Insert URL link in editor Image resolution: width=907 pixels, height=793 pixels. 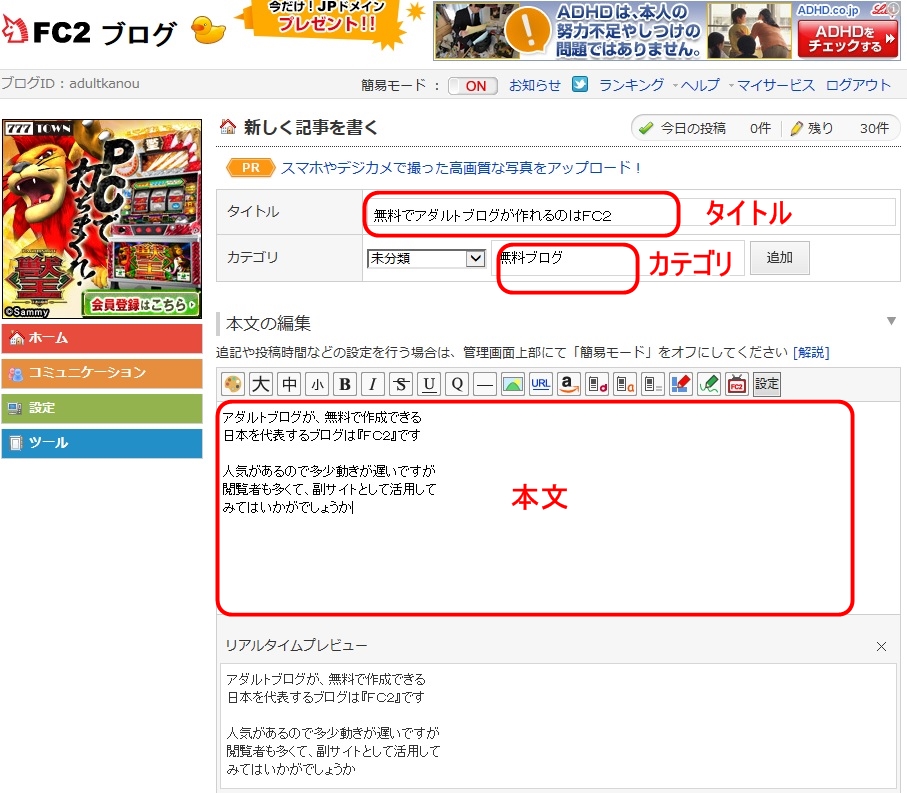coord(540,384)
